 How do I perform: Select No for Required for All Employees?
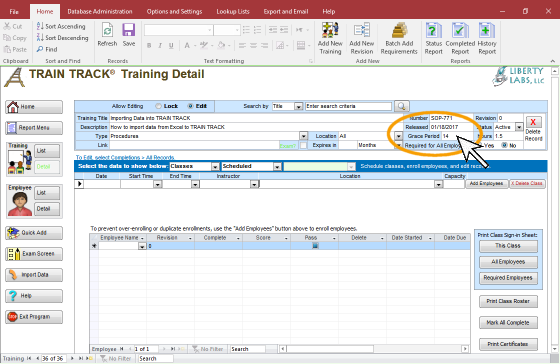pyautogui.click(x=504, y=145)
